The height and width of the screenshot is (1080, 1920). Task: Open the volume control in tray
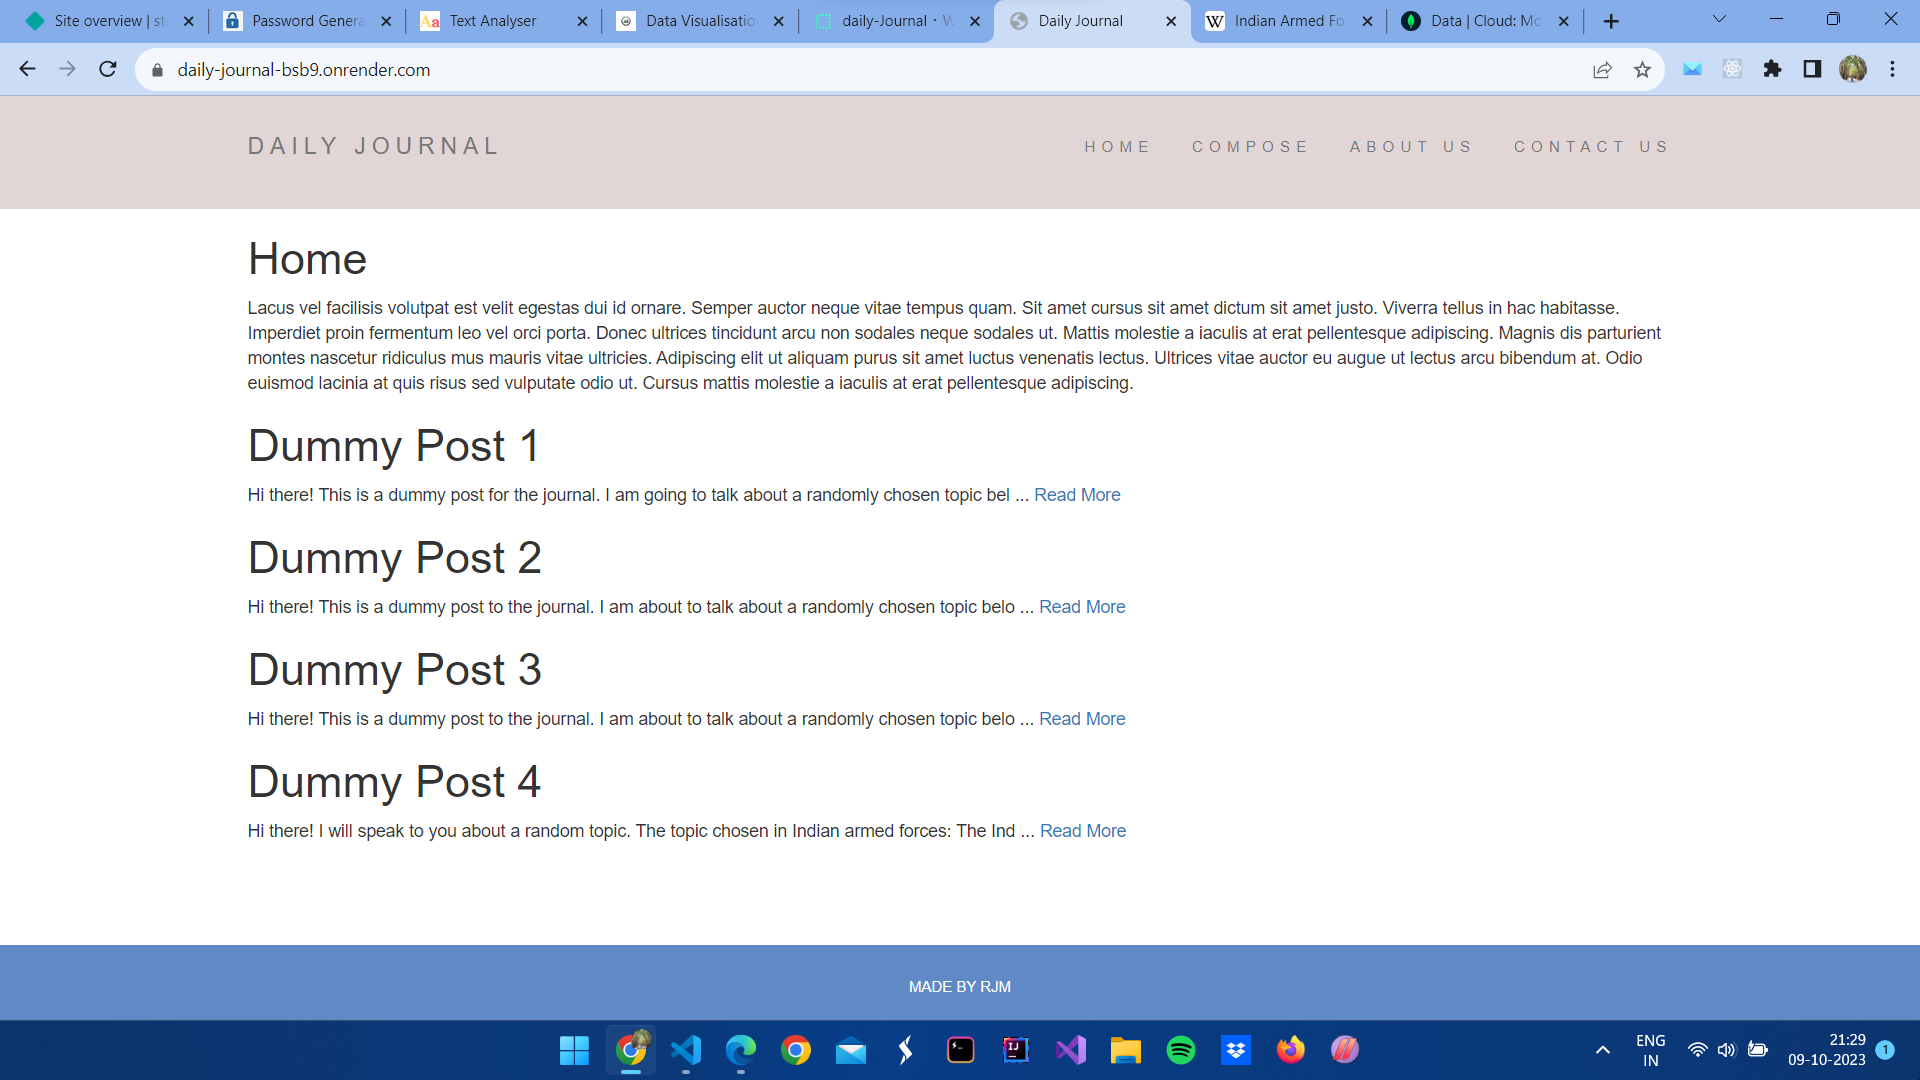(x=1726, y=1050)
